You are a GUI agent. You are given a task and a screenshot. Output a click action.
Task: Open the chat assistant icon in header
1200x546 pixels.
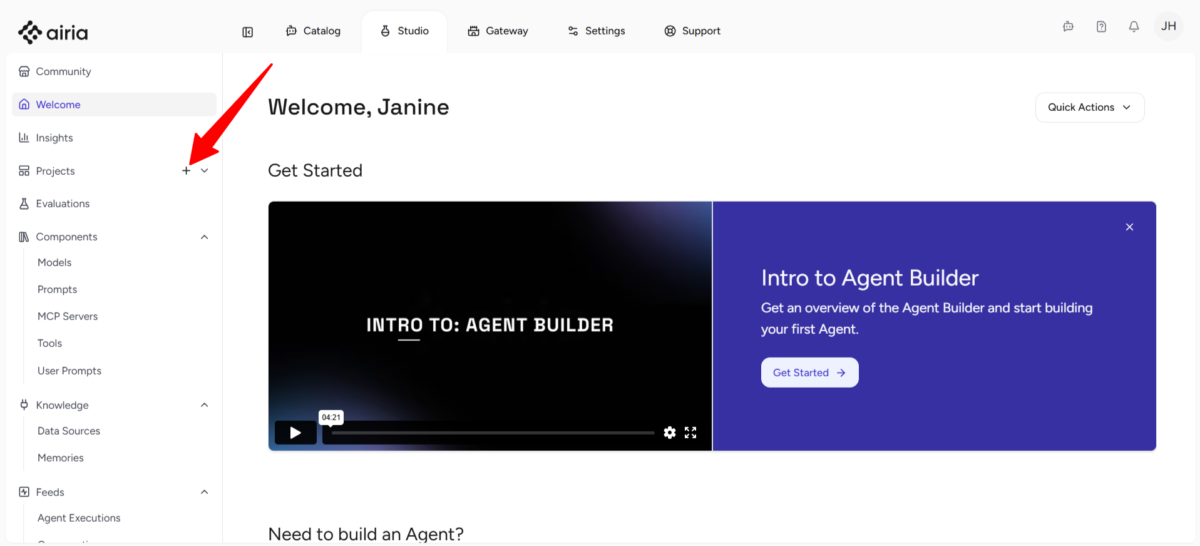[x=1068, y=27]
